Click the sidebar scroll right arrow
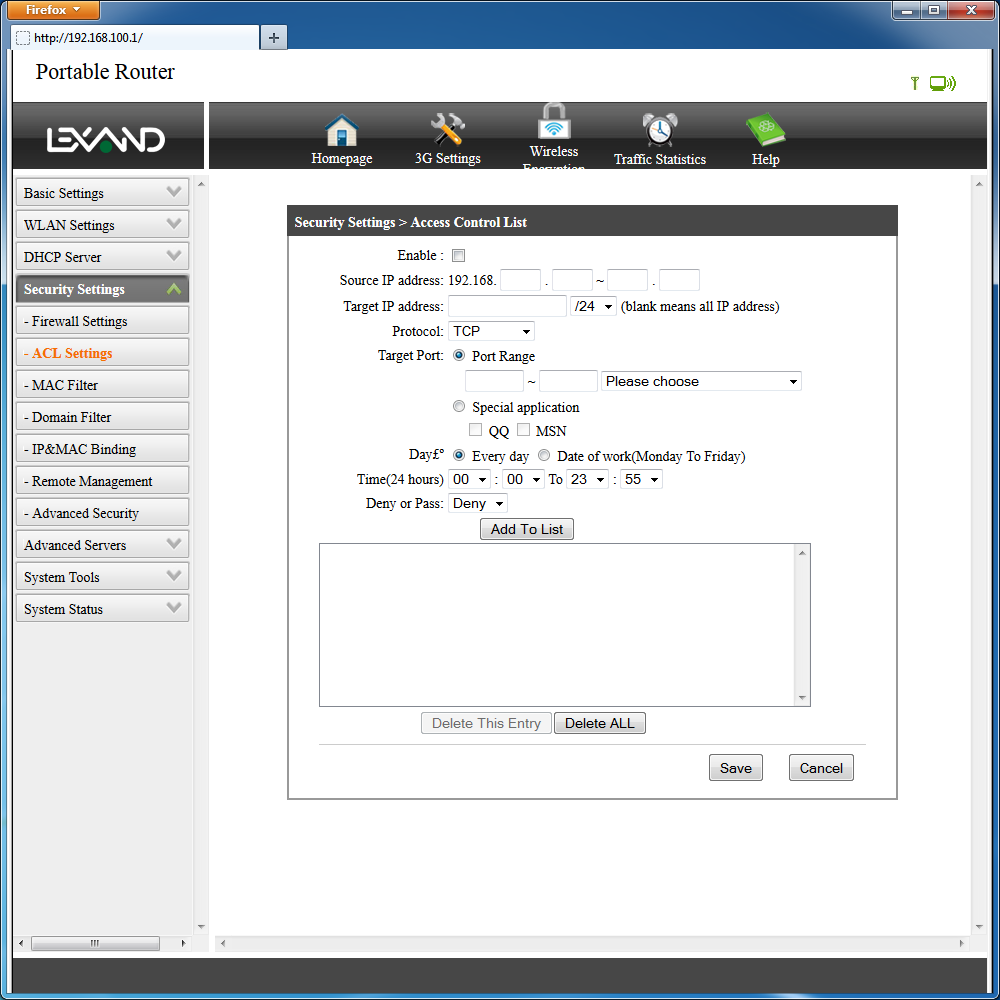 [x=184, y=943]
